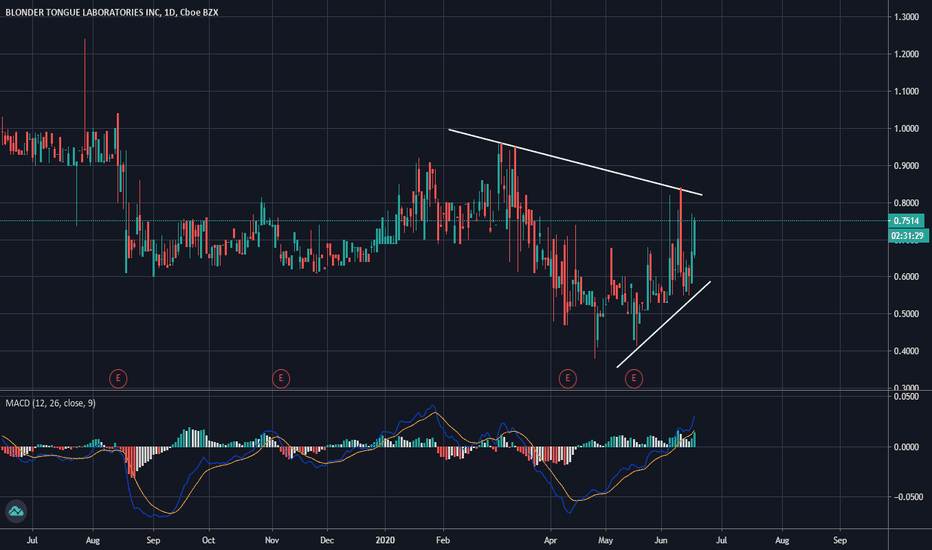The width and height of the screenshot is (932, 550).
Task: Click the 2020 label on time axis
Action: click(x=385, y=540)
